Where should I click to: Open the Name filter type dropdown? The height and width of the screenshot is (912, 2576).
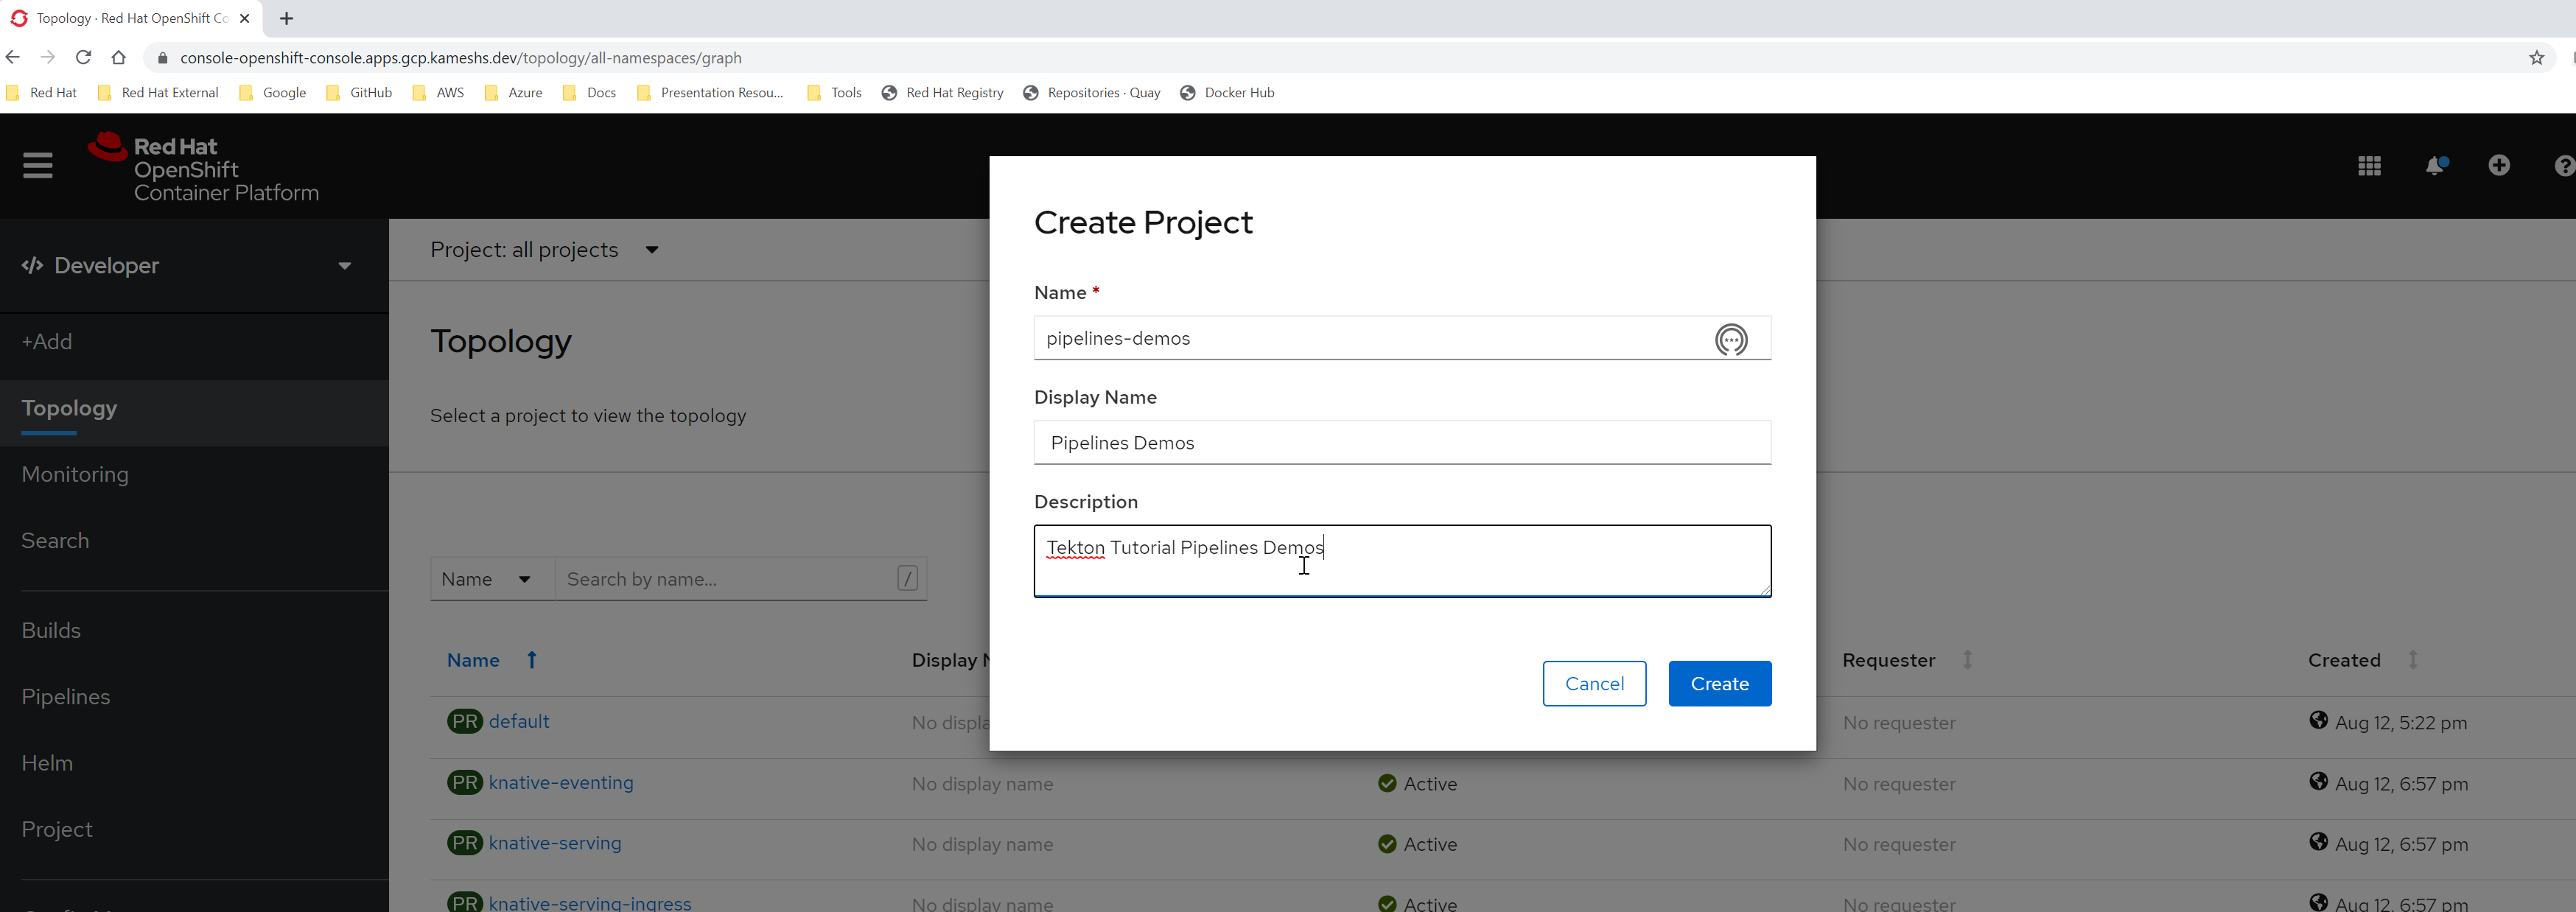pos(492,579)
